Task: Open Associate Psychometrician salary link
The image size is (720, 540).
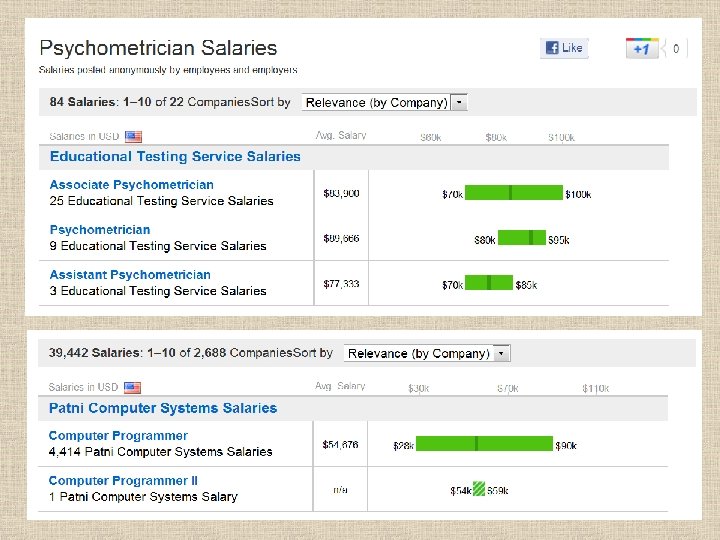Action: [x=132, y=185]
